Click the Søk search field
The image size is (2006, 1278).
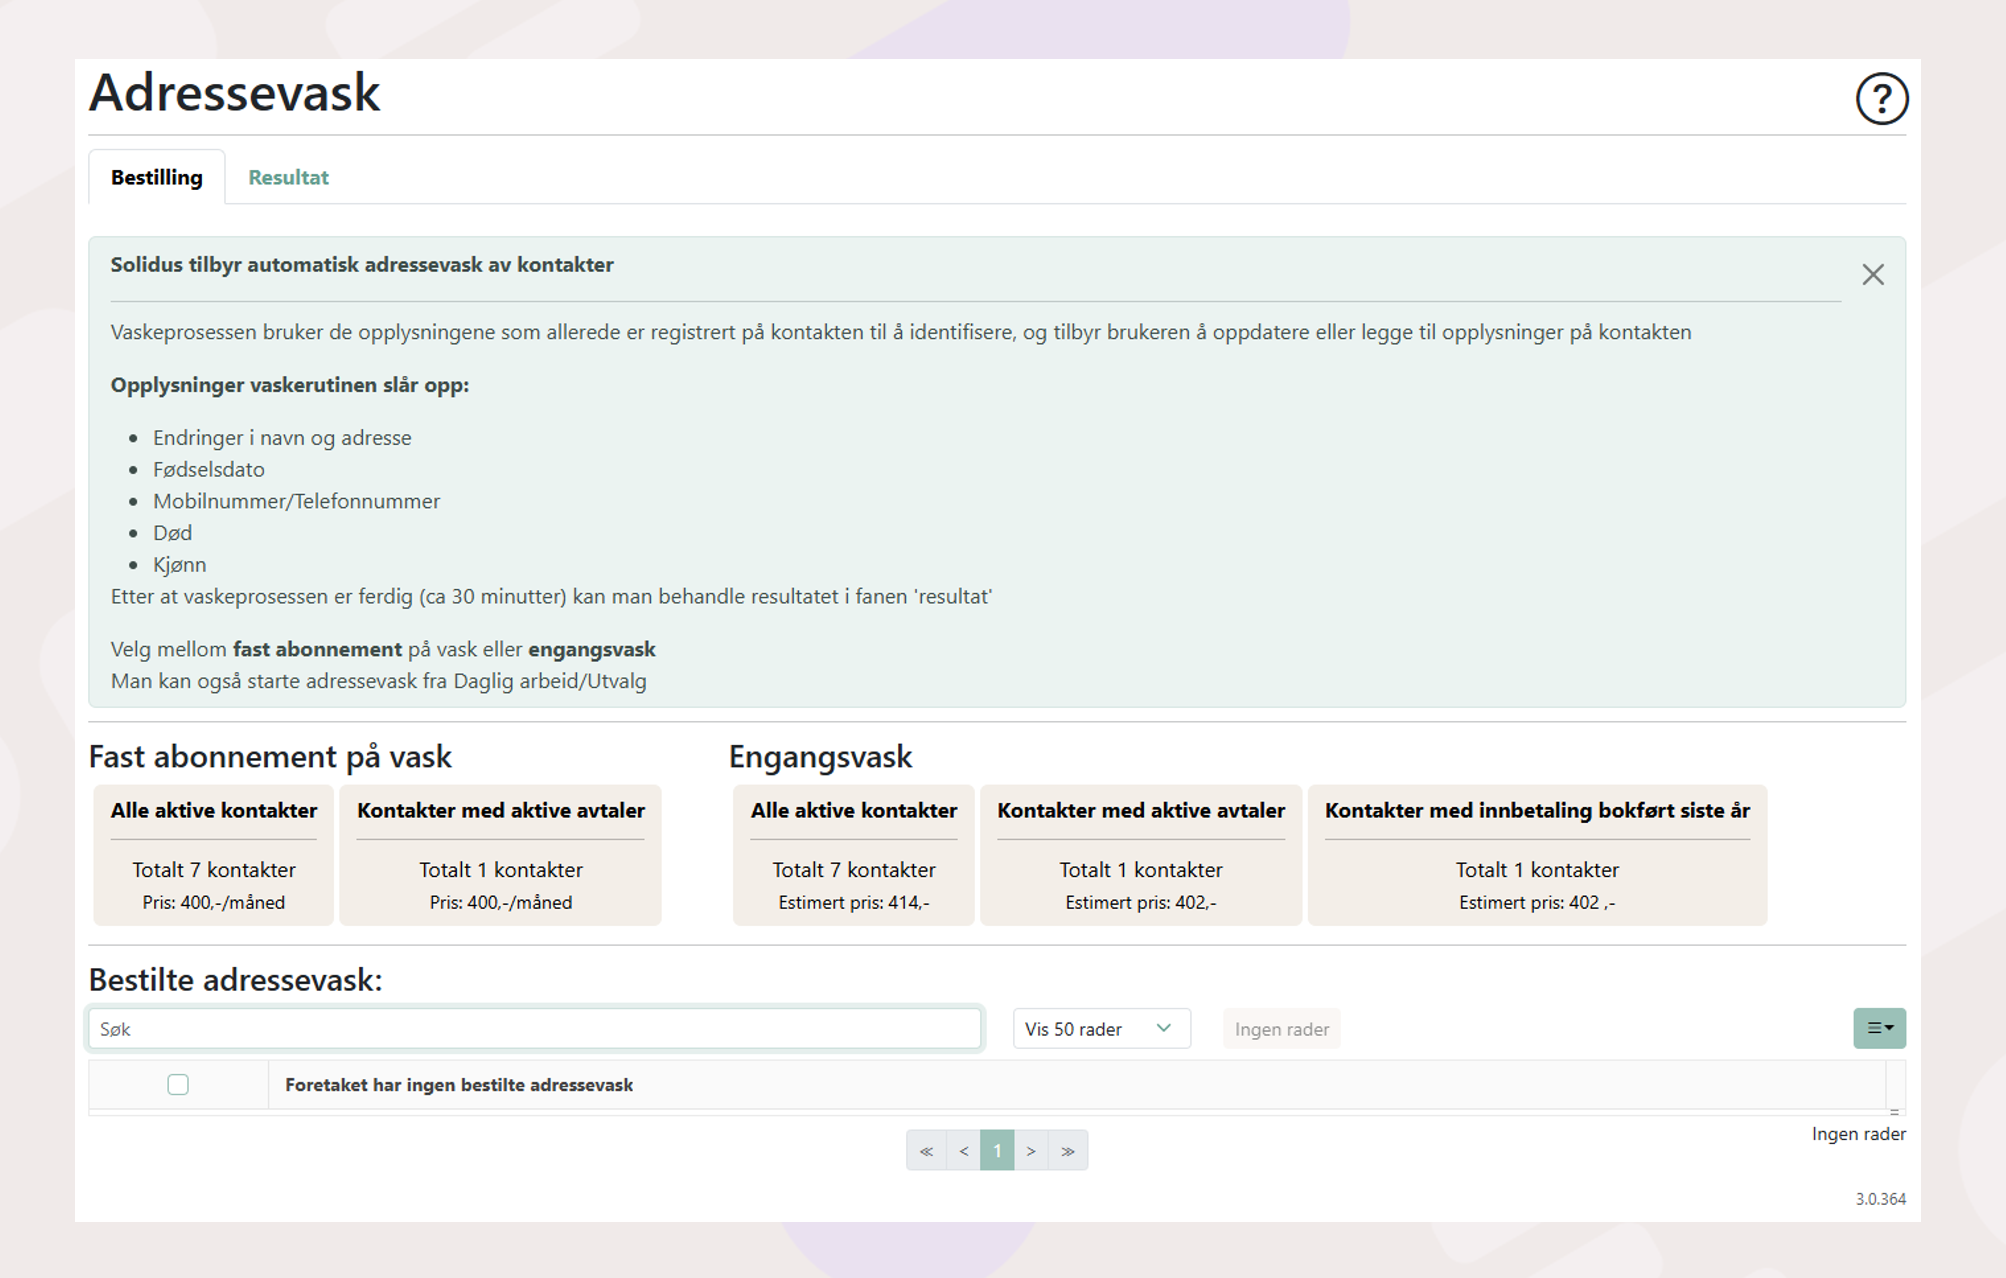(535, 1029)
